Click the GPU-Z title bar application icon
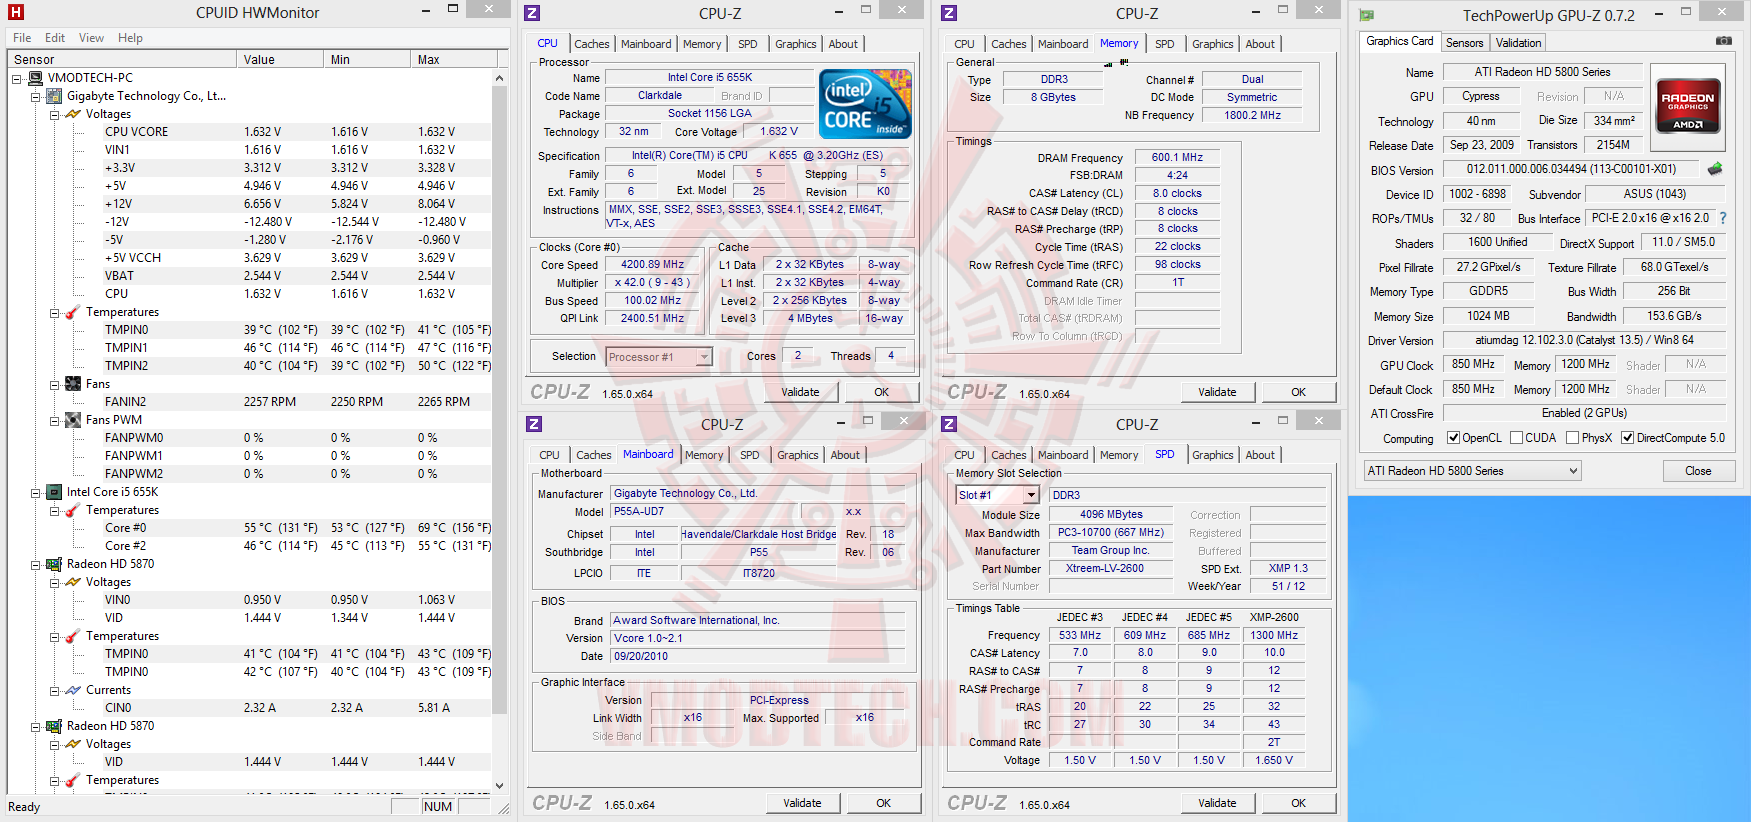Screen dimensions: 1751x822 [1367, 15]
